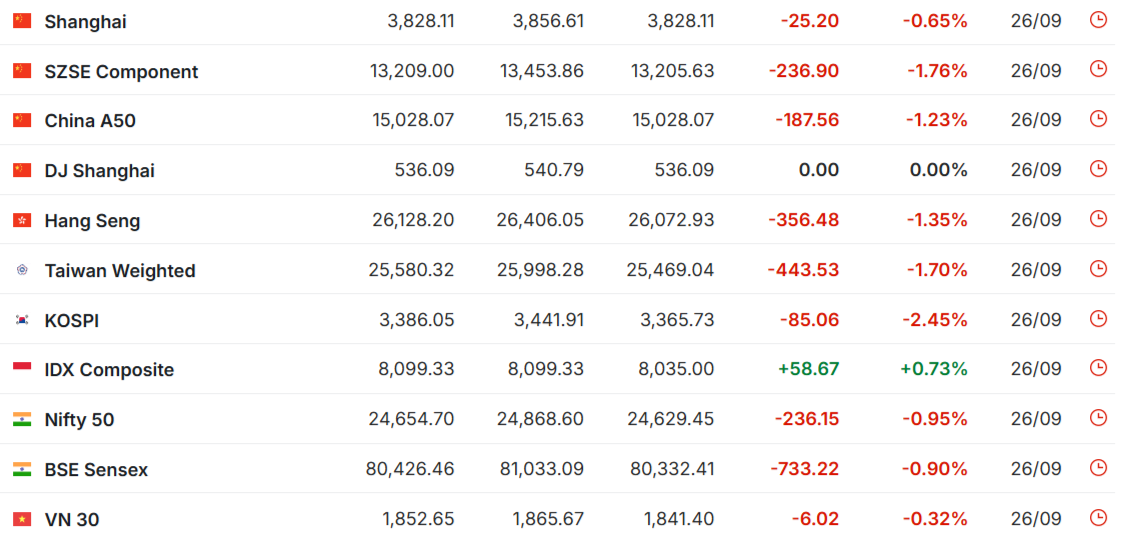Click the Vietnam flag beside VN 30
Image resolution: width=1122 pixels, height=542 pixels.
(x=22, y=519)
